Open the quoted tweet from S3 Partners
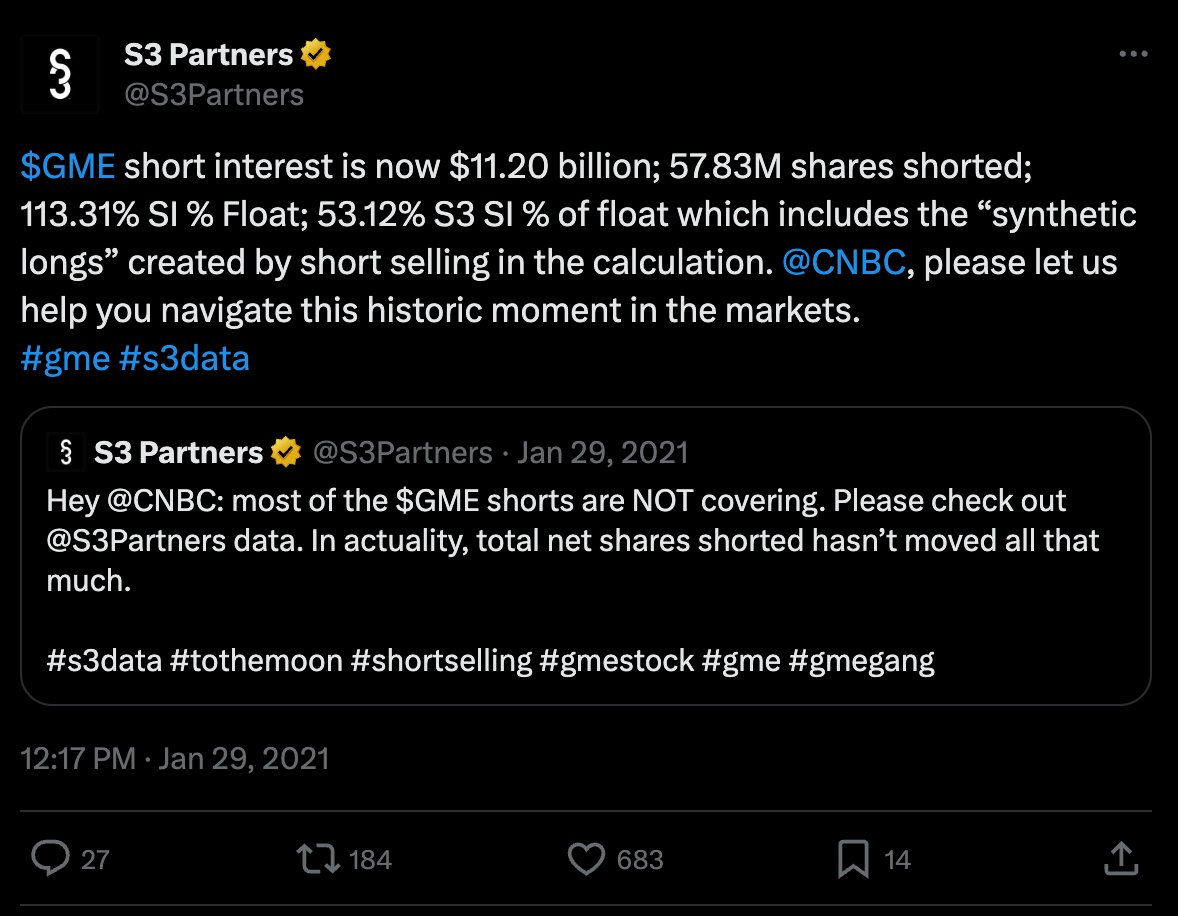1178x916 pixels. click(x=585, y=580)
